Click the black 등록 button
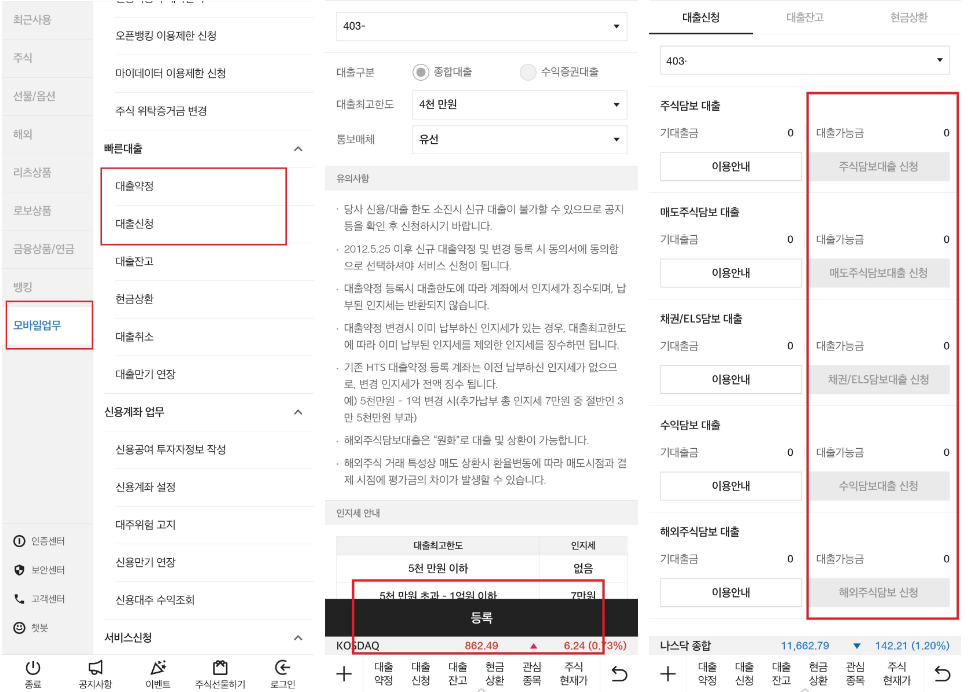This screenshot has width=968, height=692. coord(482,617)
